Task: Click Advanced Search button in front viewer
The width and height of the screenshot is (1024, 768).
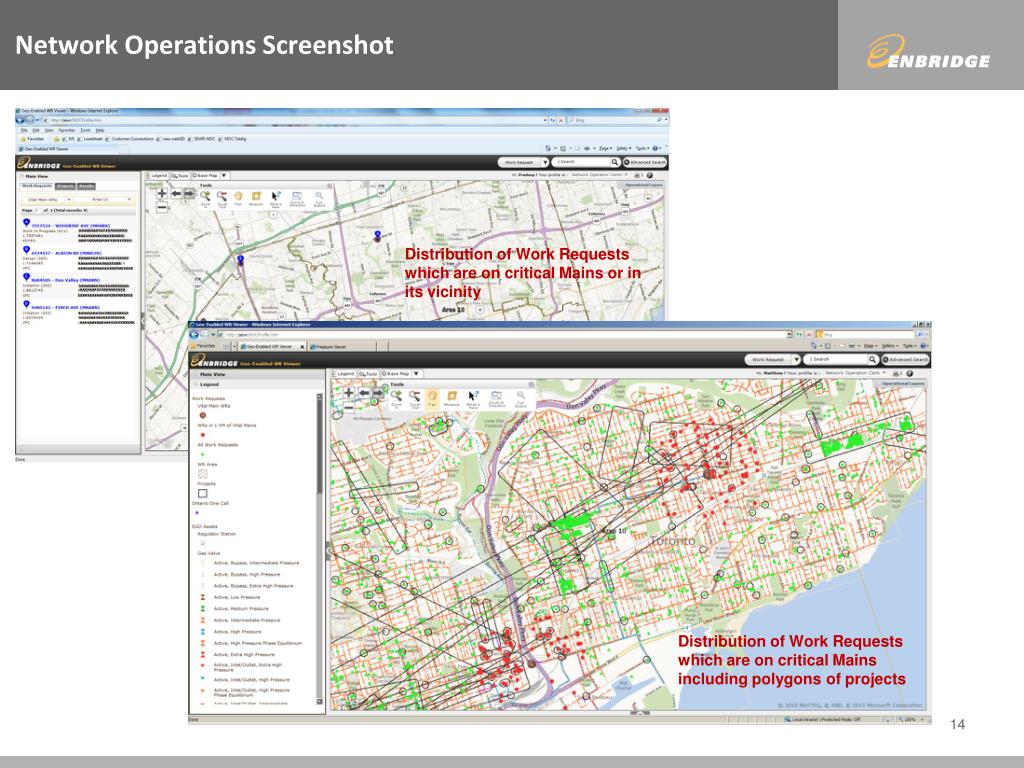Action: (906, 359)
